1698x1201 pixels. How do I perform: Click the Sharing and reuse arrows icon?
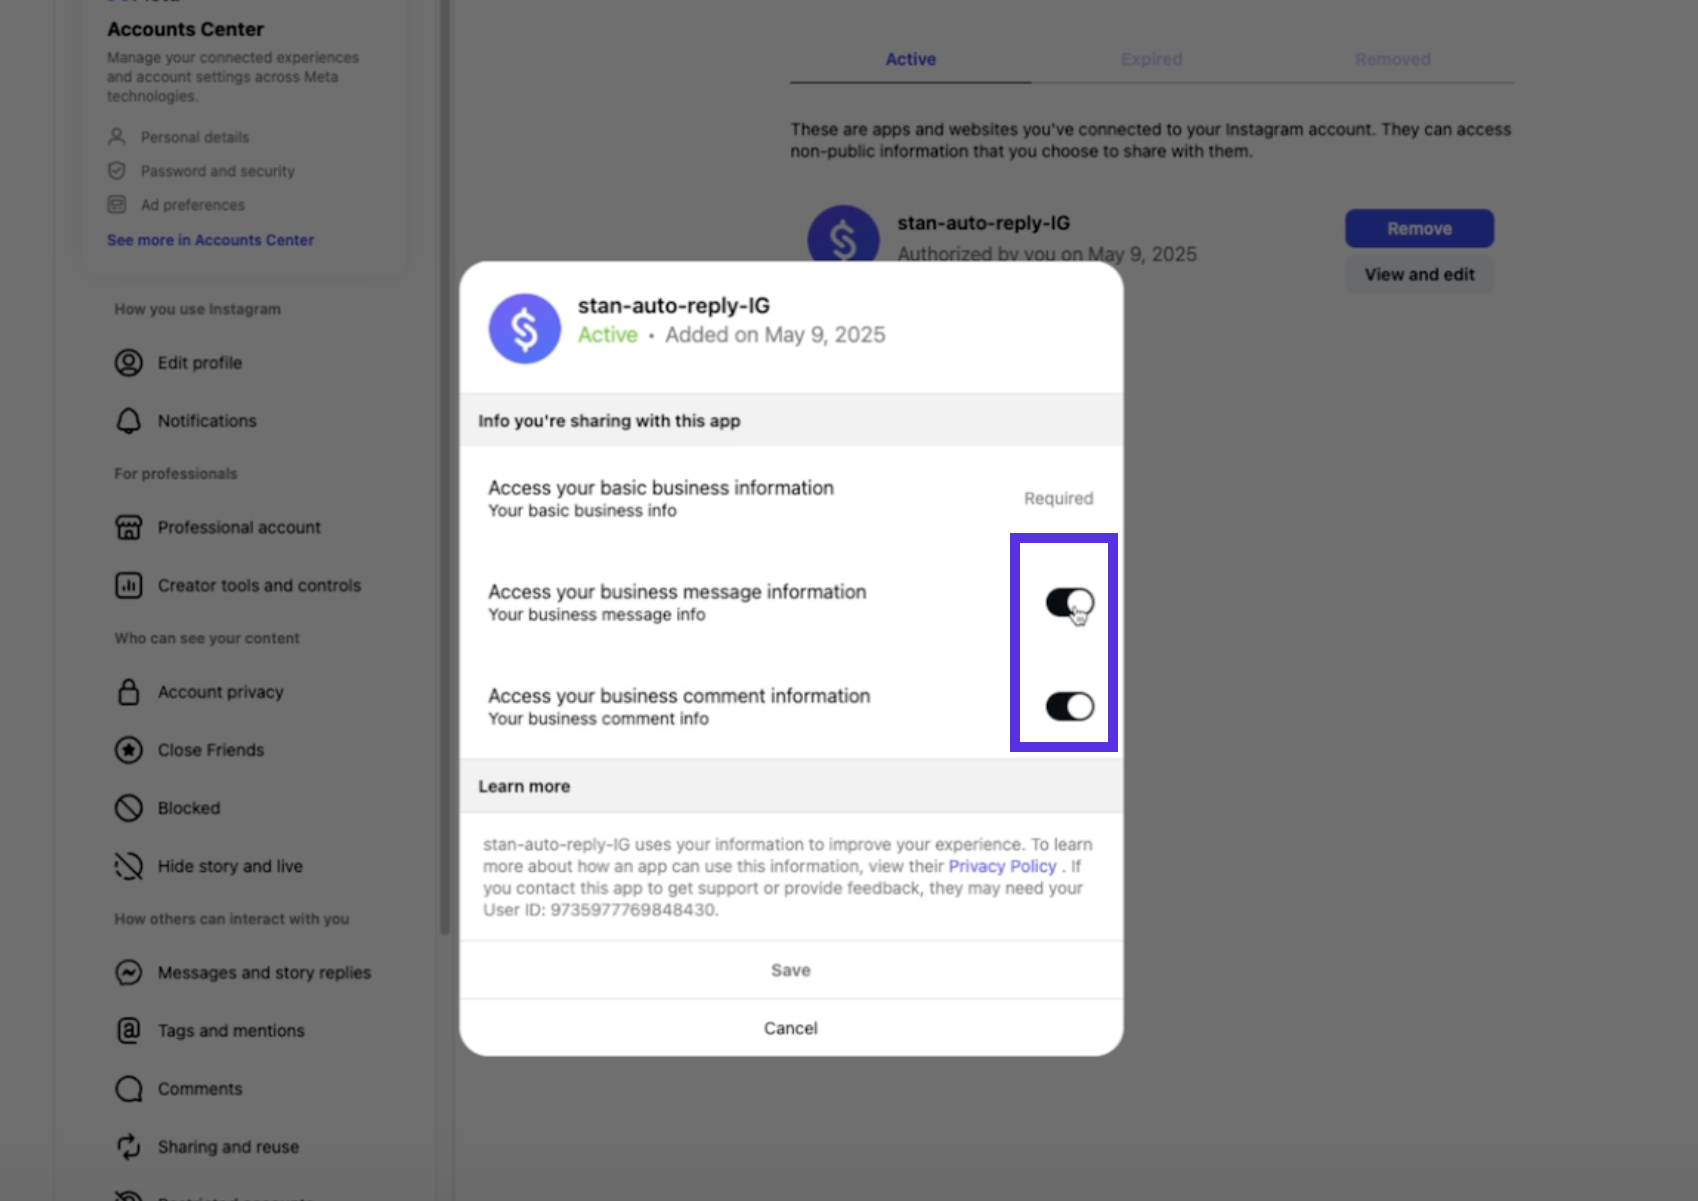pos(129,1146)
